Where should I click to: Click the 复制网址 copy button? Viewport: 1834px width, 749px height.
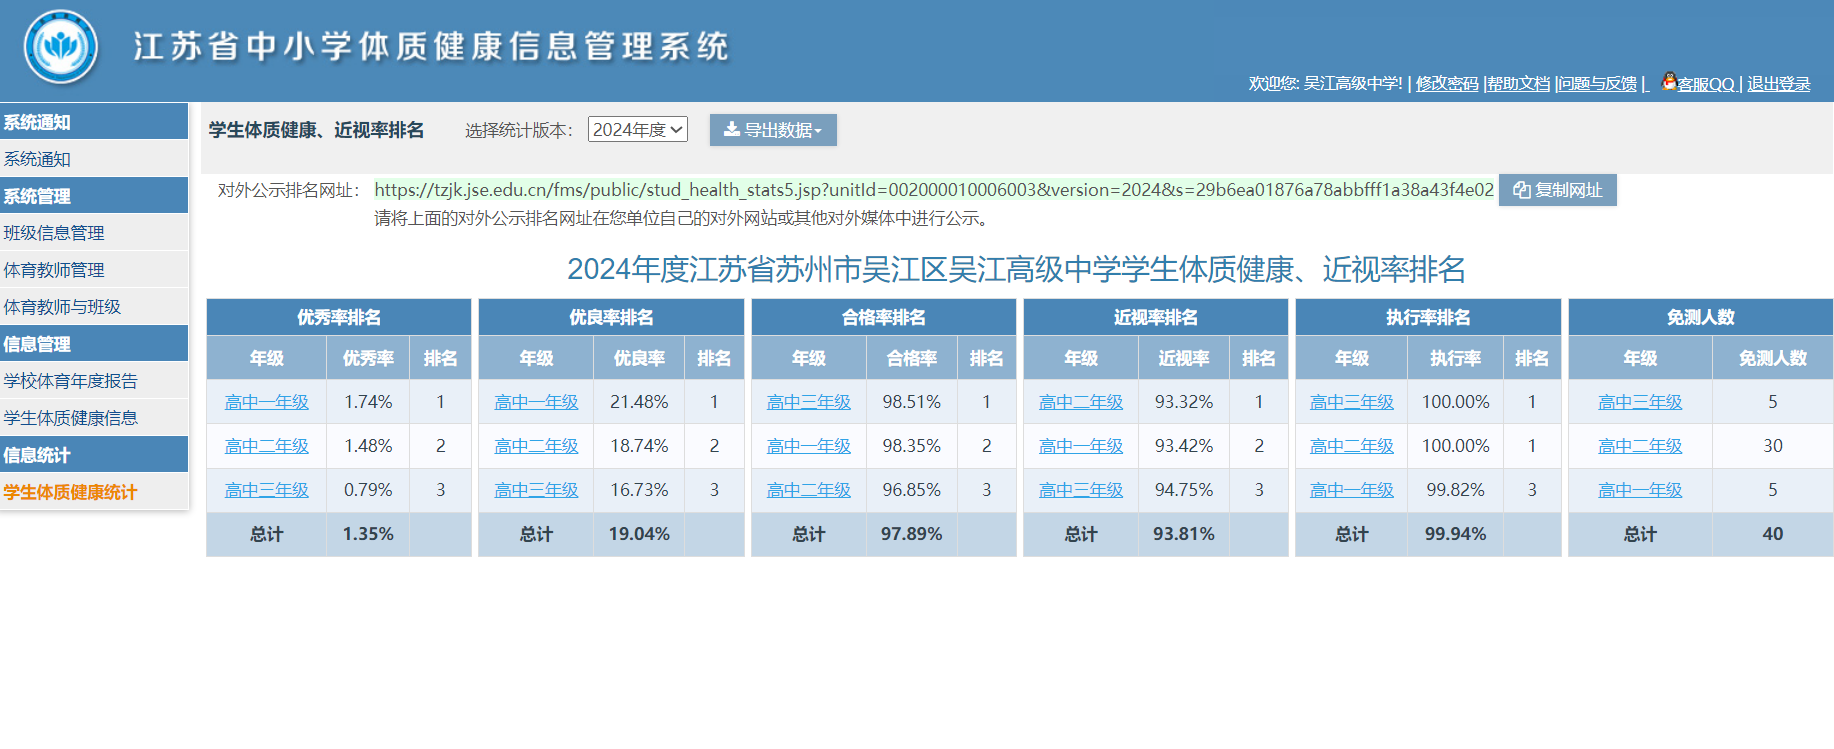point(1557,190)
